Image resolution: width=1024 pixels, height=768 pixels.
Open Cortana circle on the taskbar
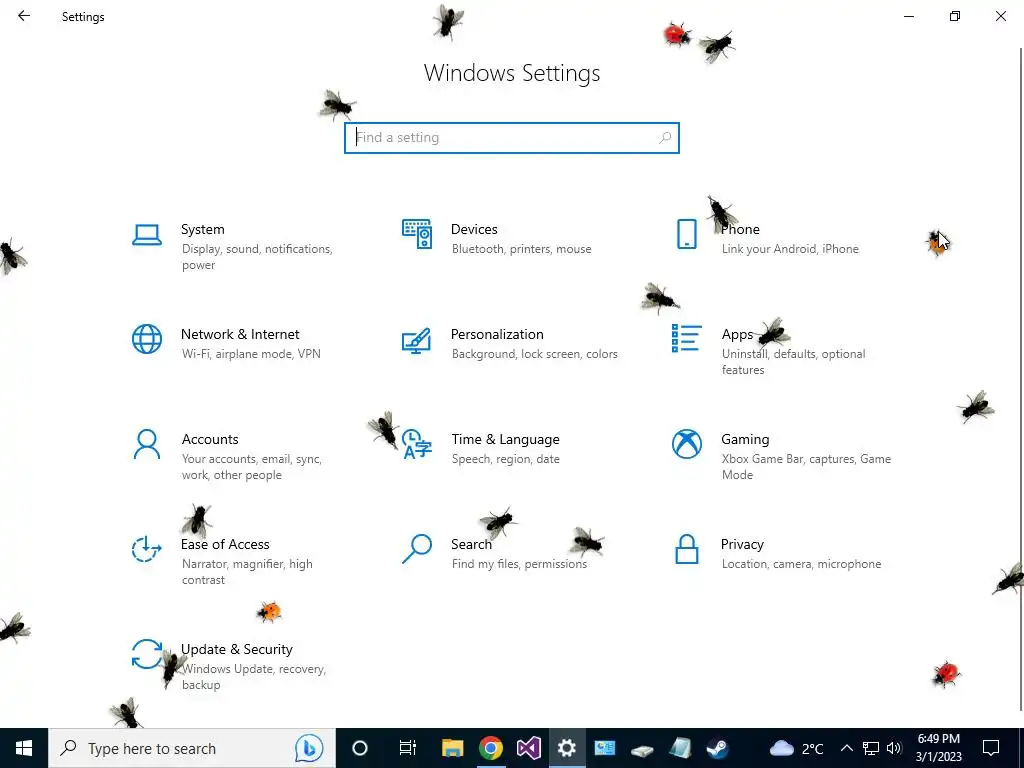point(360,748)
